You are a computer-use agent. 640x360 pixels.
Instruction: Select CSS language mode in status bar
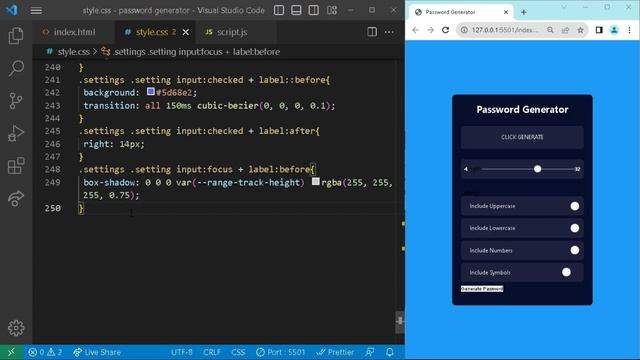[238, 352]
